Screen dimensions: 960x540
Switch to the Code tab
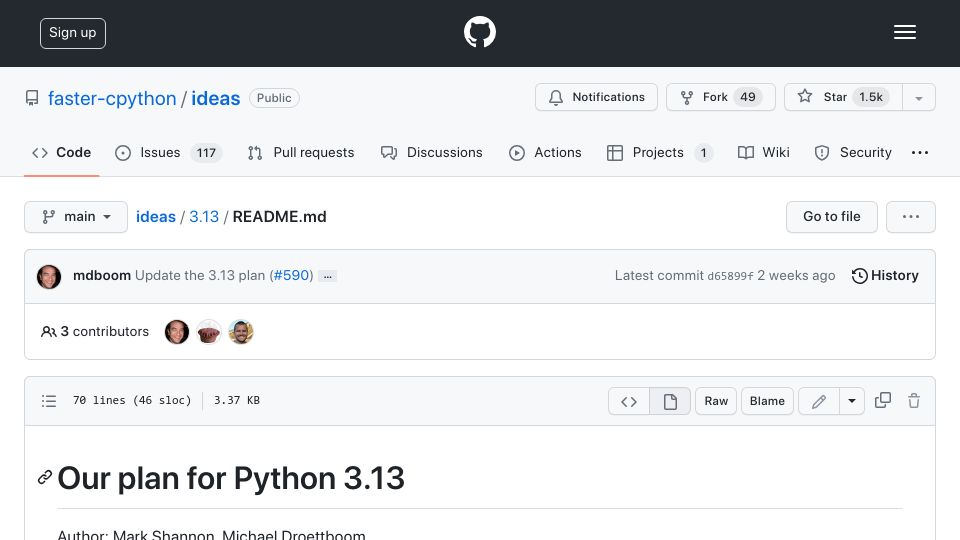click(62, 152)
